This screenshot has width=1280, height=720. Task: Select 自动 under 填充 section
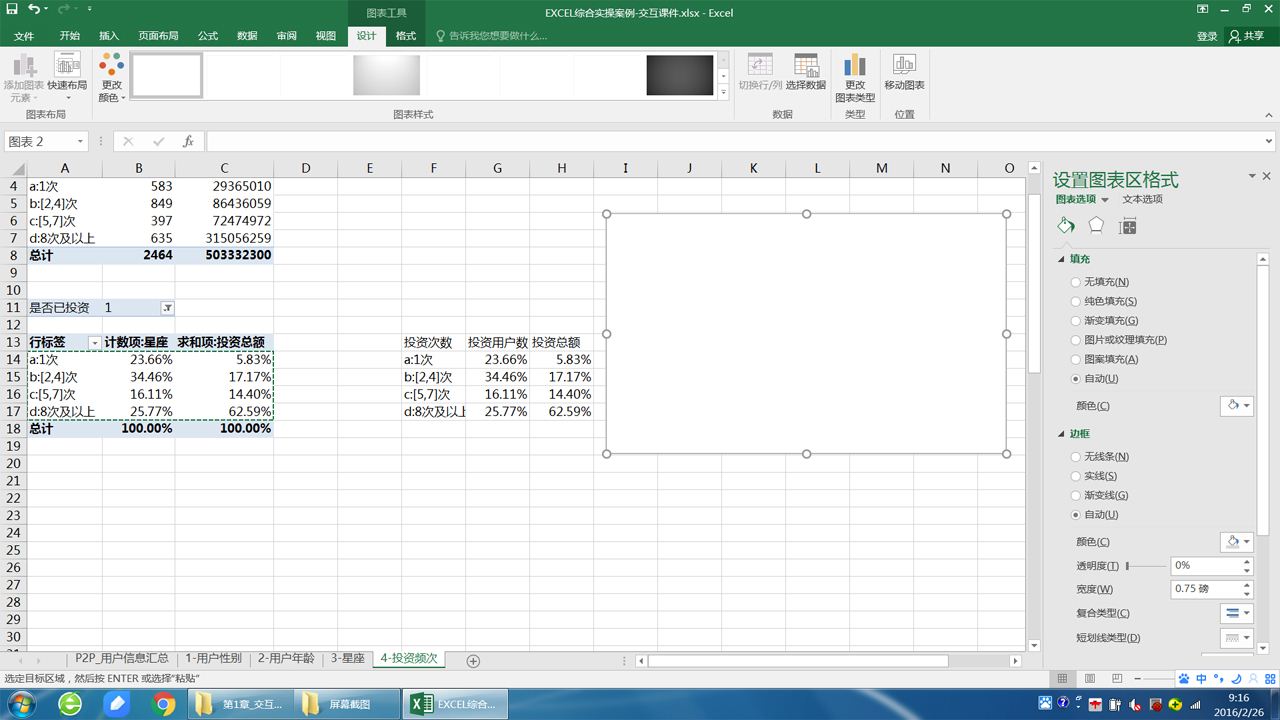click(1095, 378)
